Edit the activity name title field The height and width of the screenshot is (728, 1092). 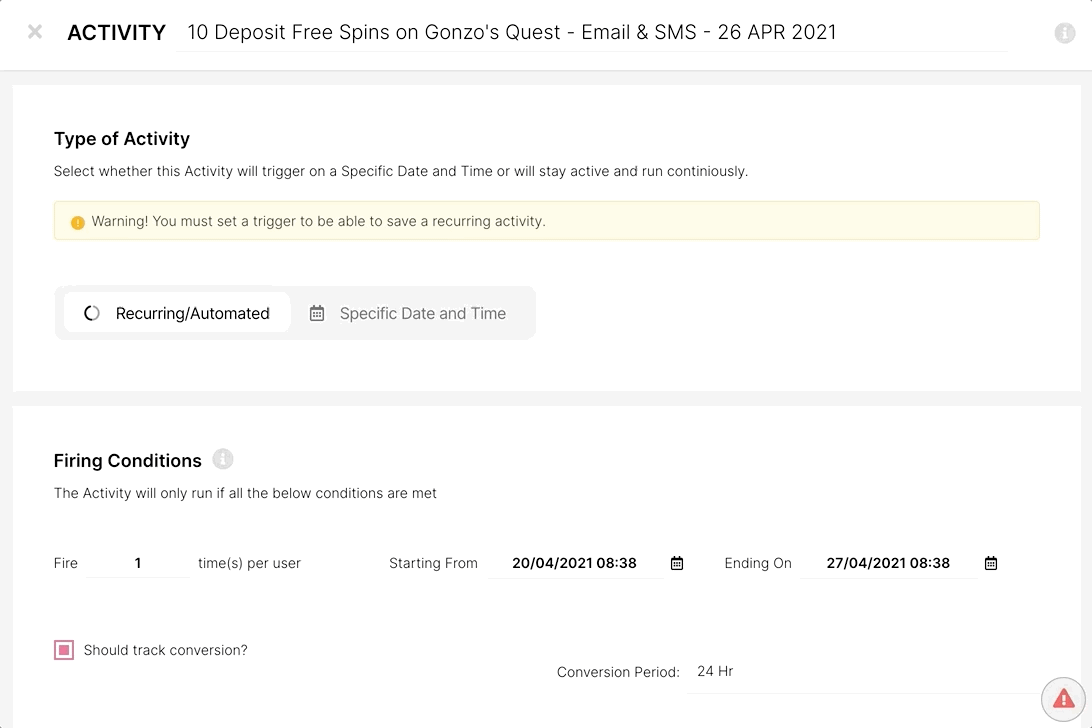(590, 32)
